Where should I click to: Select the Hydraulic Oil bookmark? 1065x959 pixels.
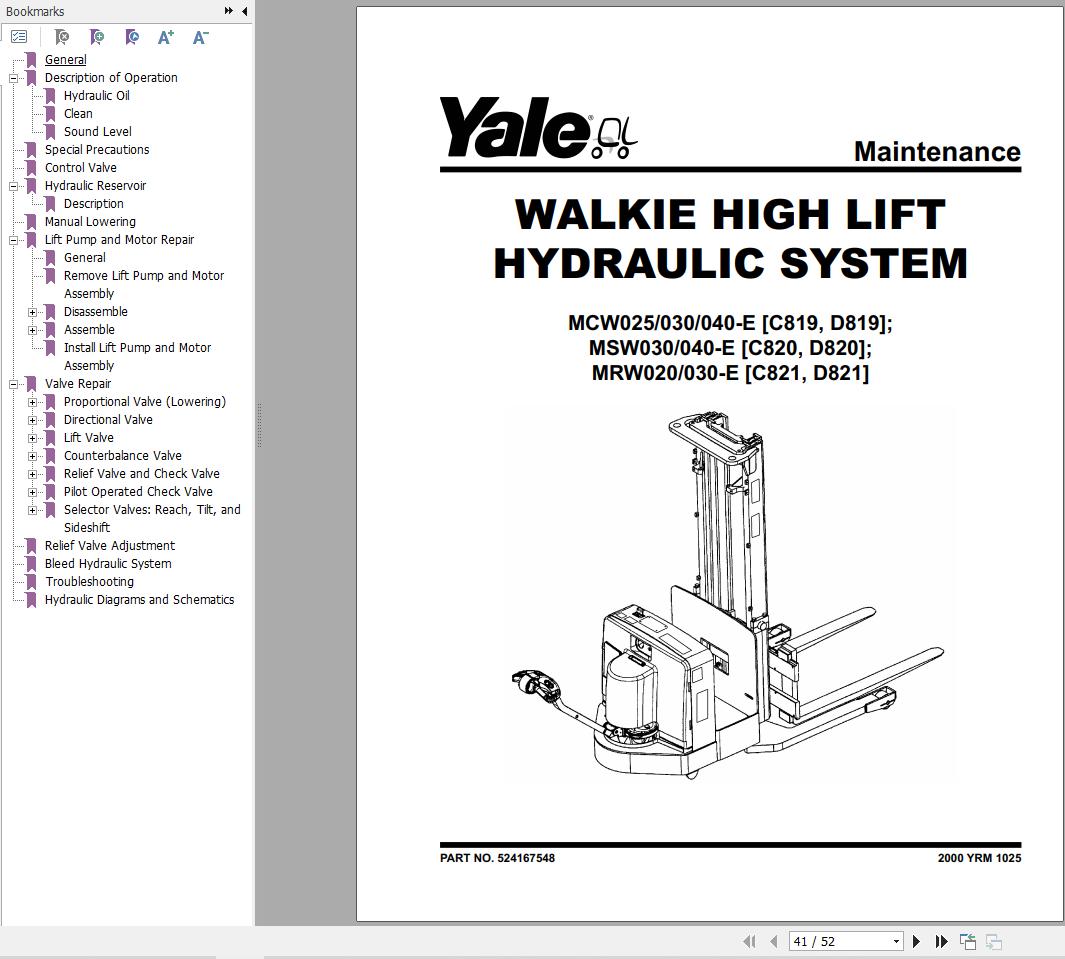click(96, 96)
